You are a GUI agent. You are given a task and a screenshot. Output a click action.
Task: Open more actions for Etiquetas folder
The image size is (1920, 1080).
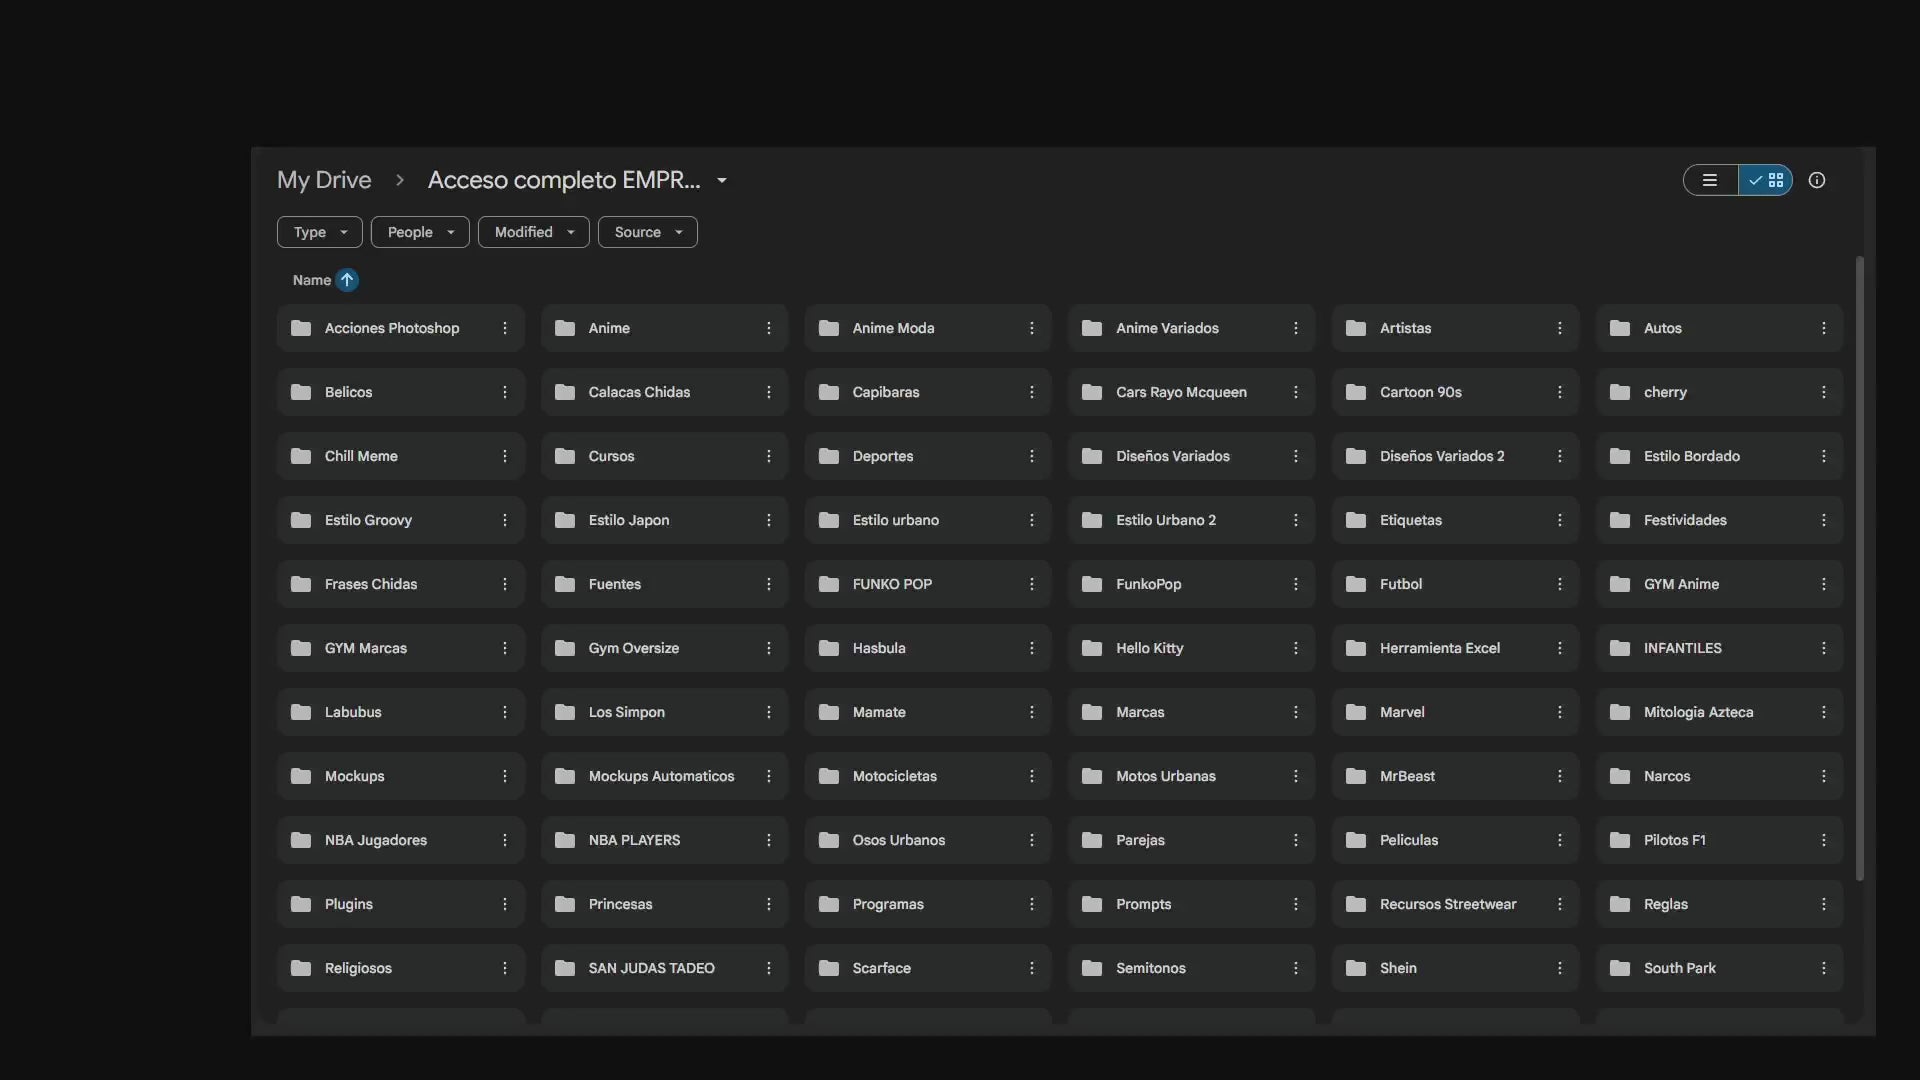pyautogui.click(x=1560, y=520)
